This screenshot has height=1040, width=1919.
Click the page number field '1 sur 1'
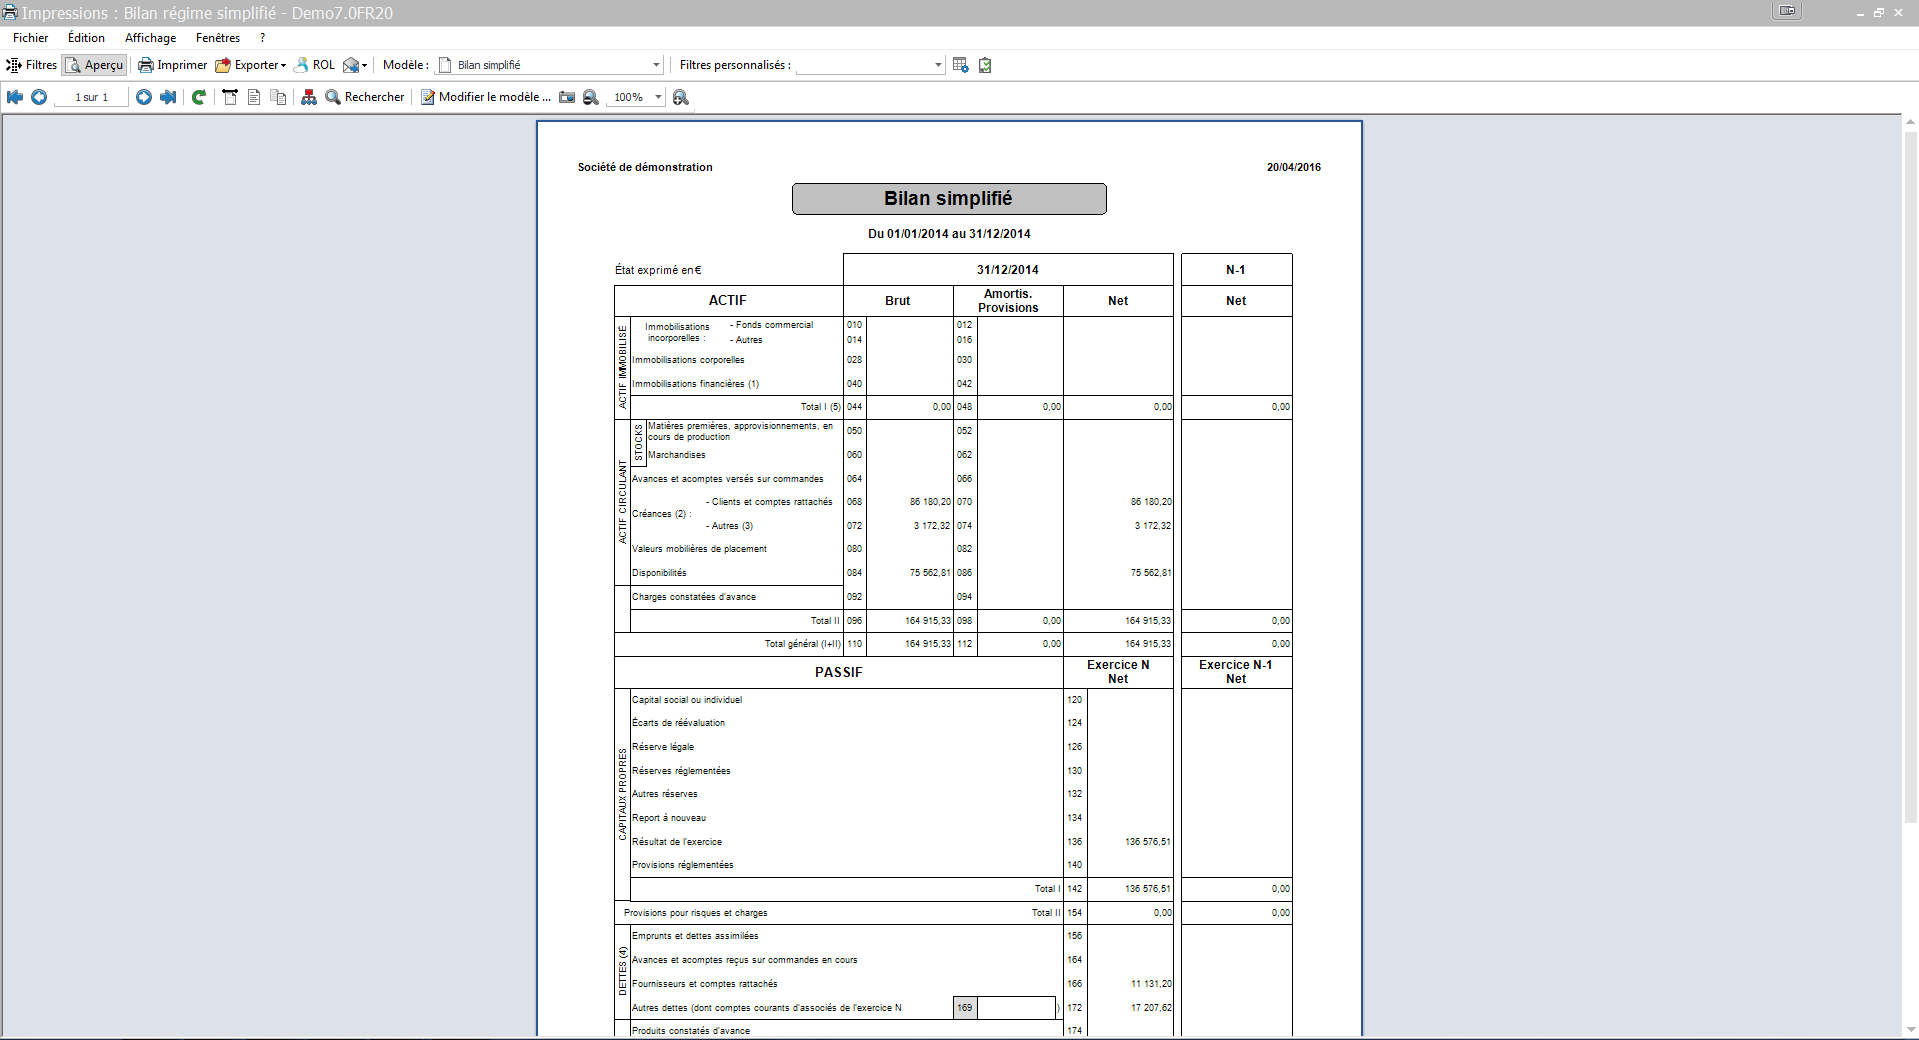click(91, 97)
